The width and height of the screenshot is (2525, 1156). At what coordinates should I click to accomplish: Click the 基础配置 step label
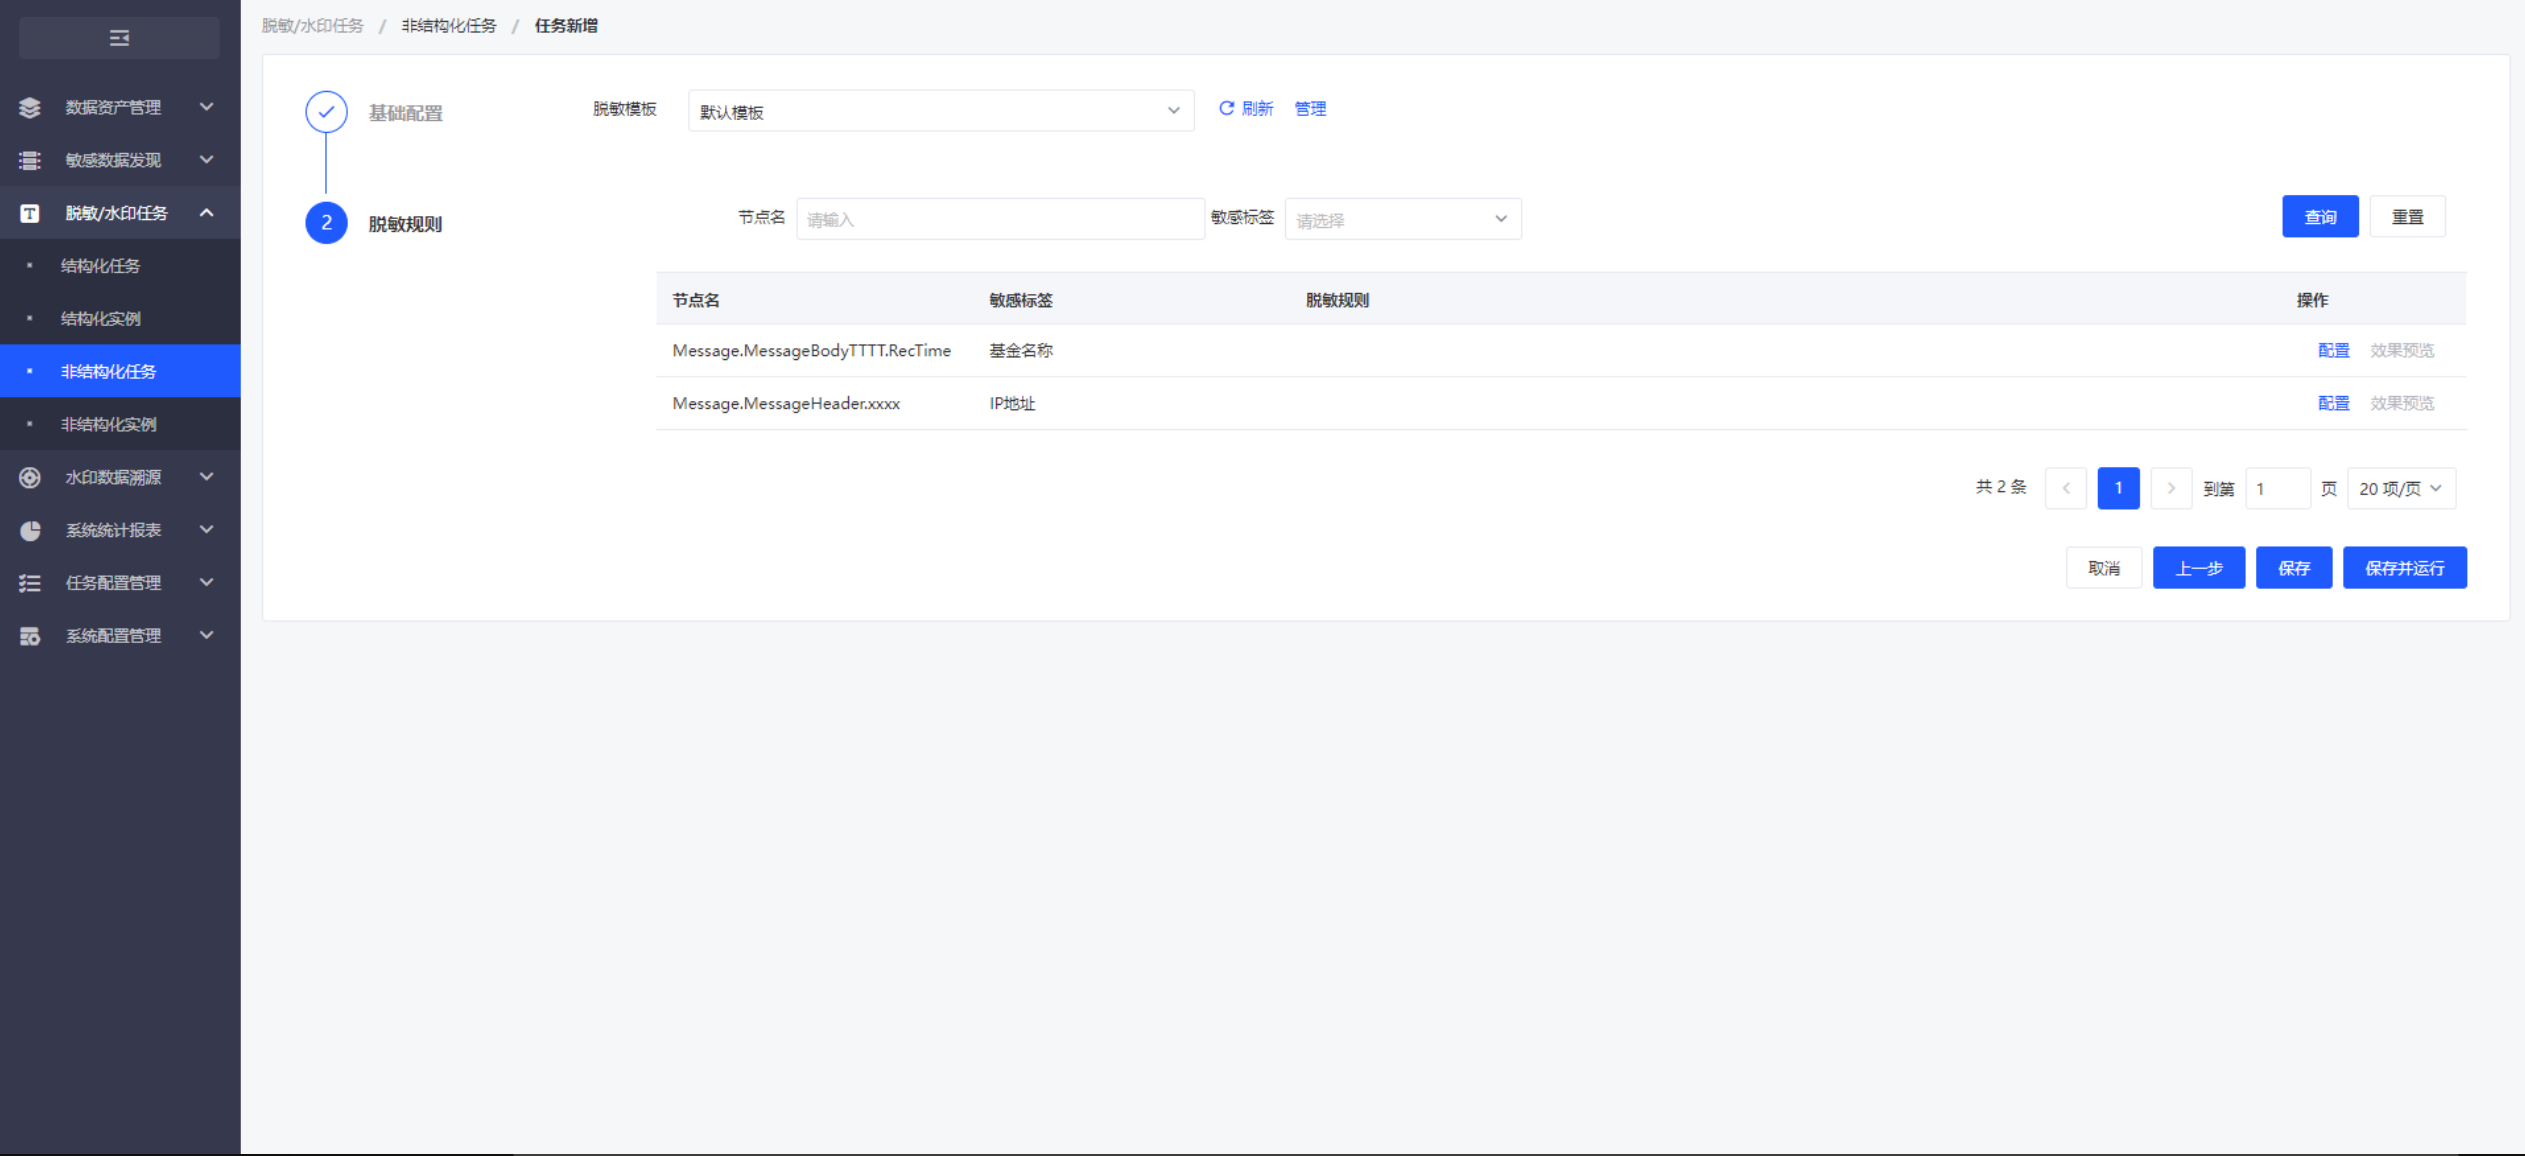click(x=405, y=113)
